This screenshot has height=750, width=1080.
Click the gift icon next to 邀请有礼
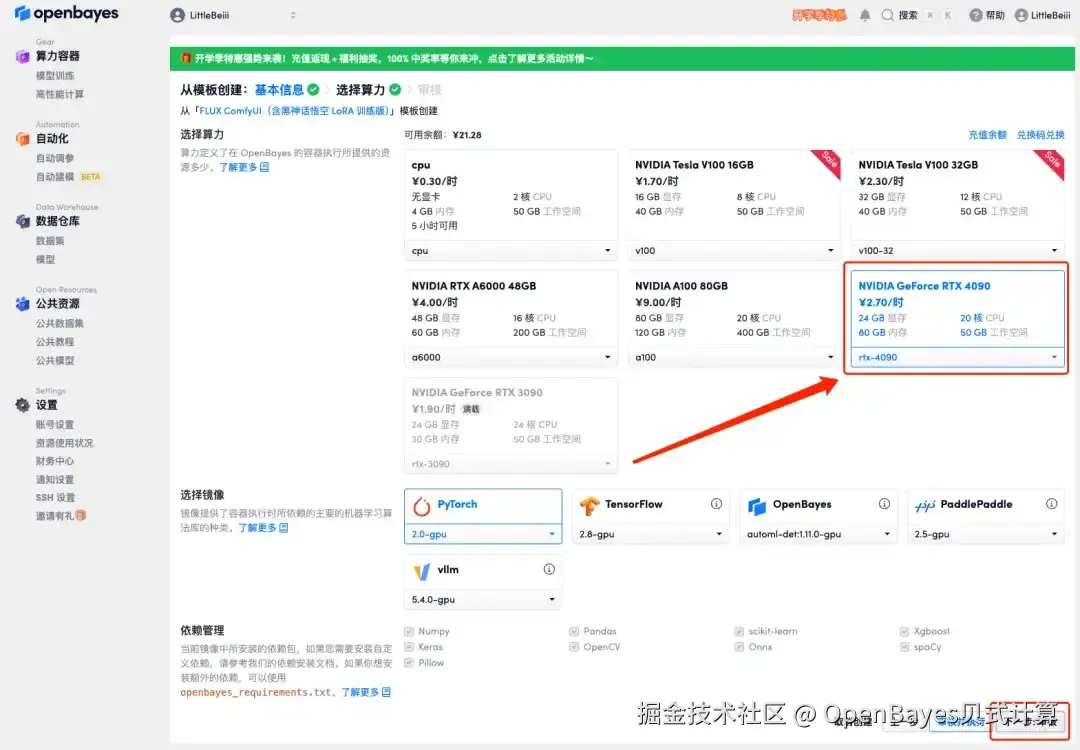coord(81,515)
